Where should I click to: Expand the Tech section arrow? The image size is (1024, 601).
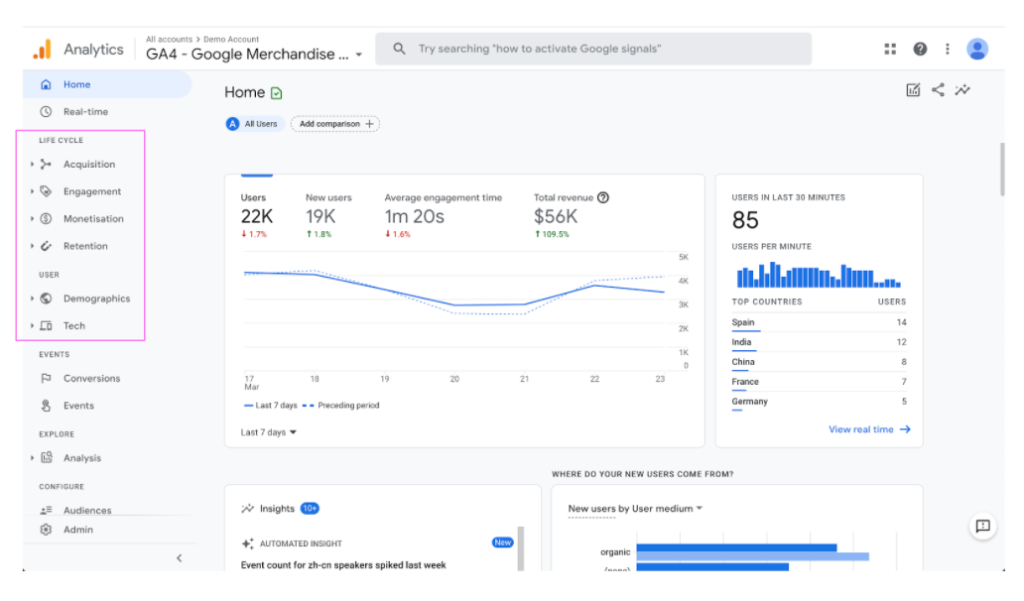click(x=31, y=326)
